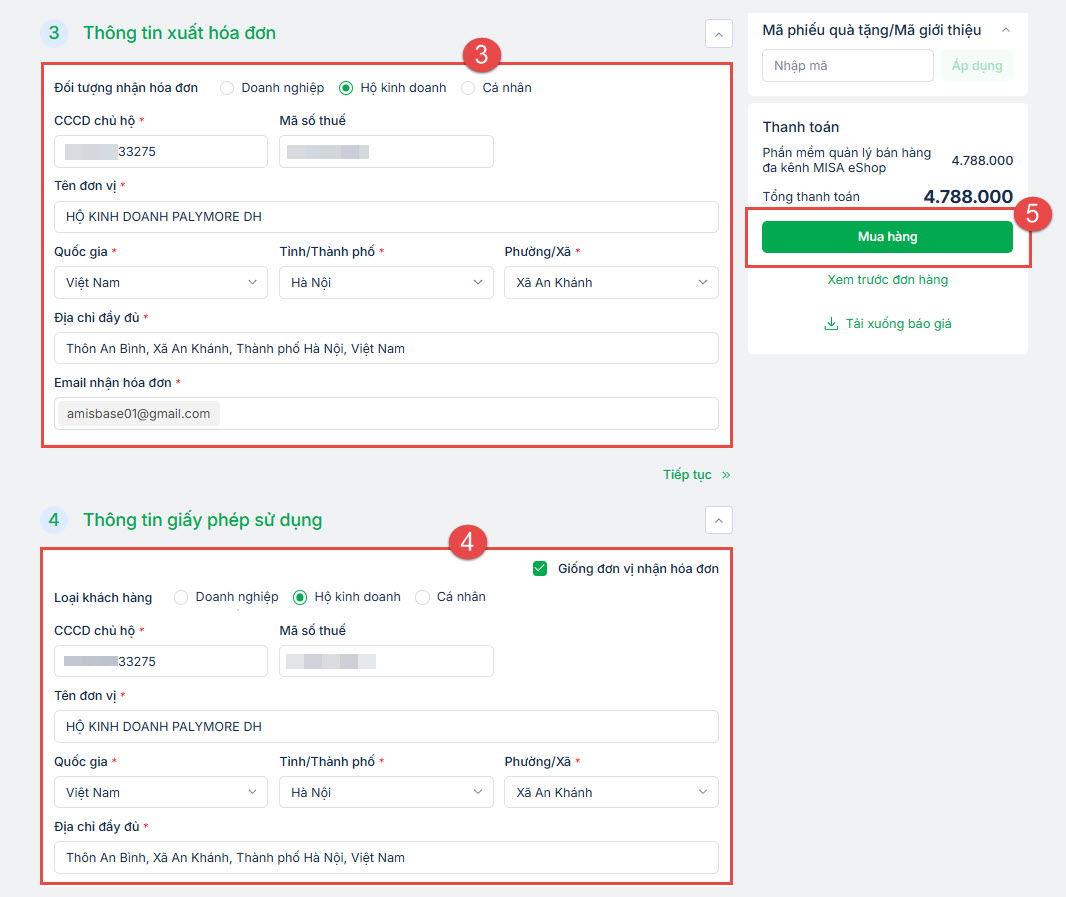Select Doanh nghiệp for invoice recipient

(227, 88)
